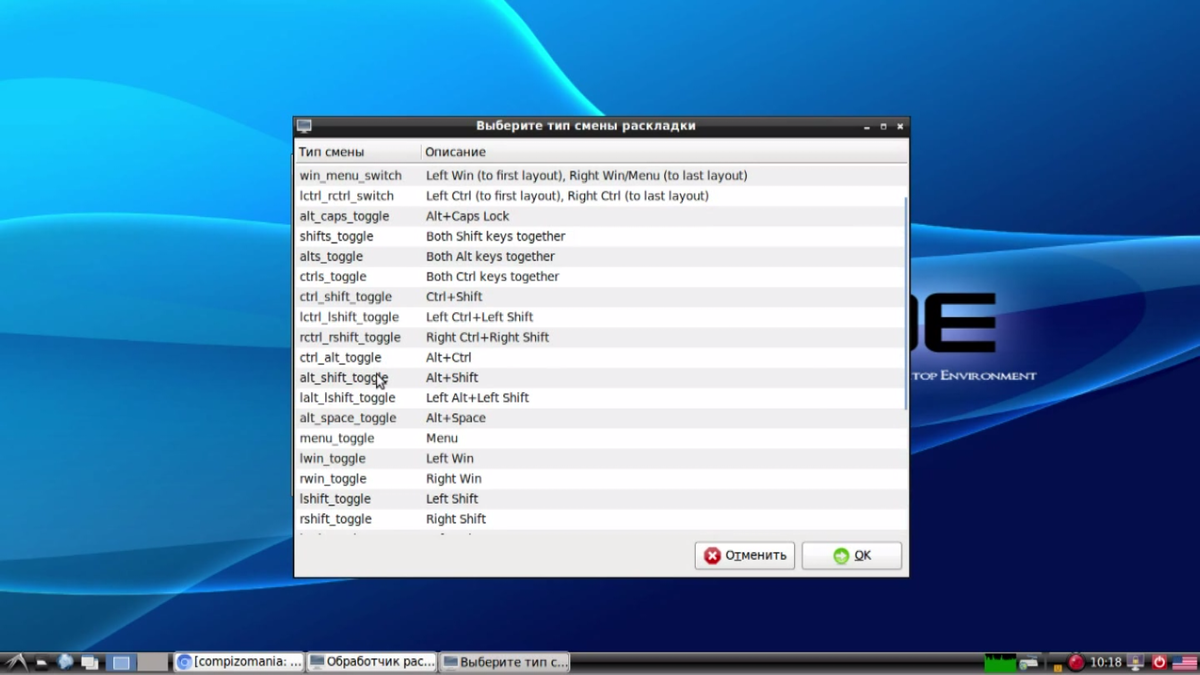Viewport: 1200px width, 675px height.
Task: Click the 'Alt+Caps Lock' description cell
Action: point(467,216)
